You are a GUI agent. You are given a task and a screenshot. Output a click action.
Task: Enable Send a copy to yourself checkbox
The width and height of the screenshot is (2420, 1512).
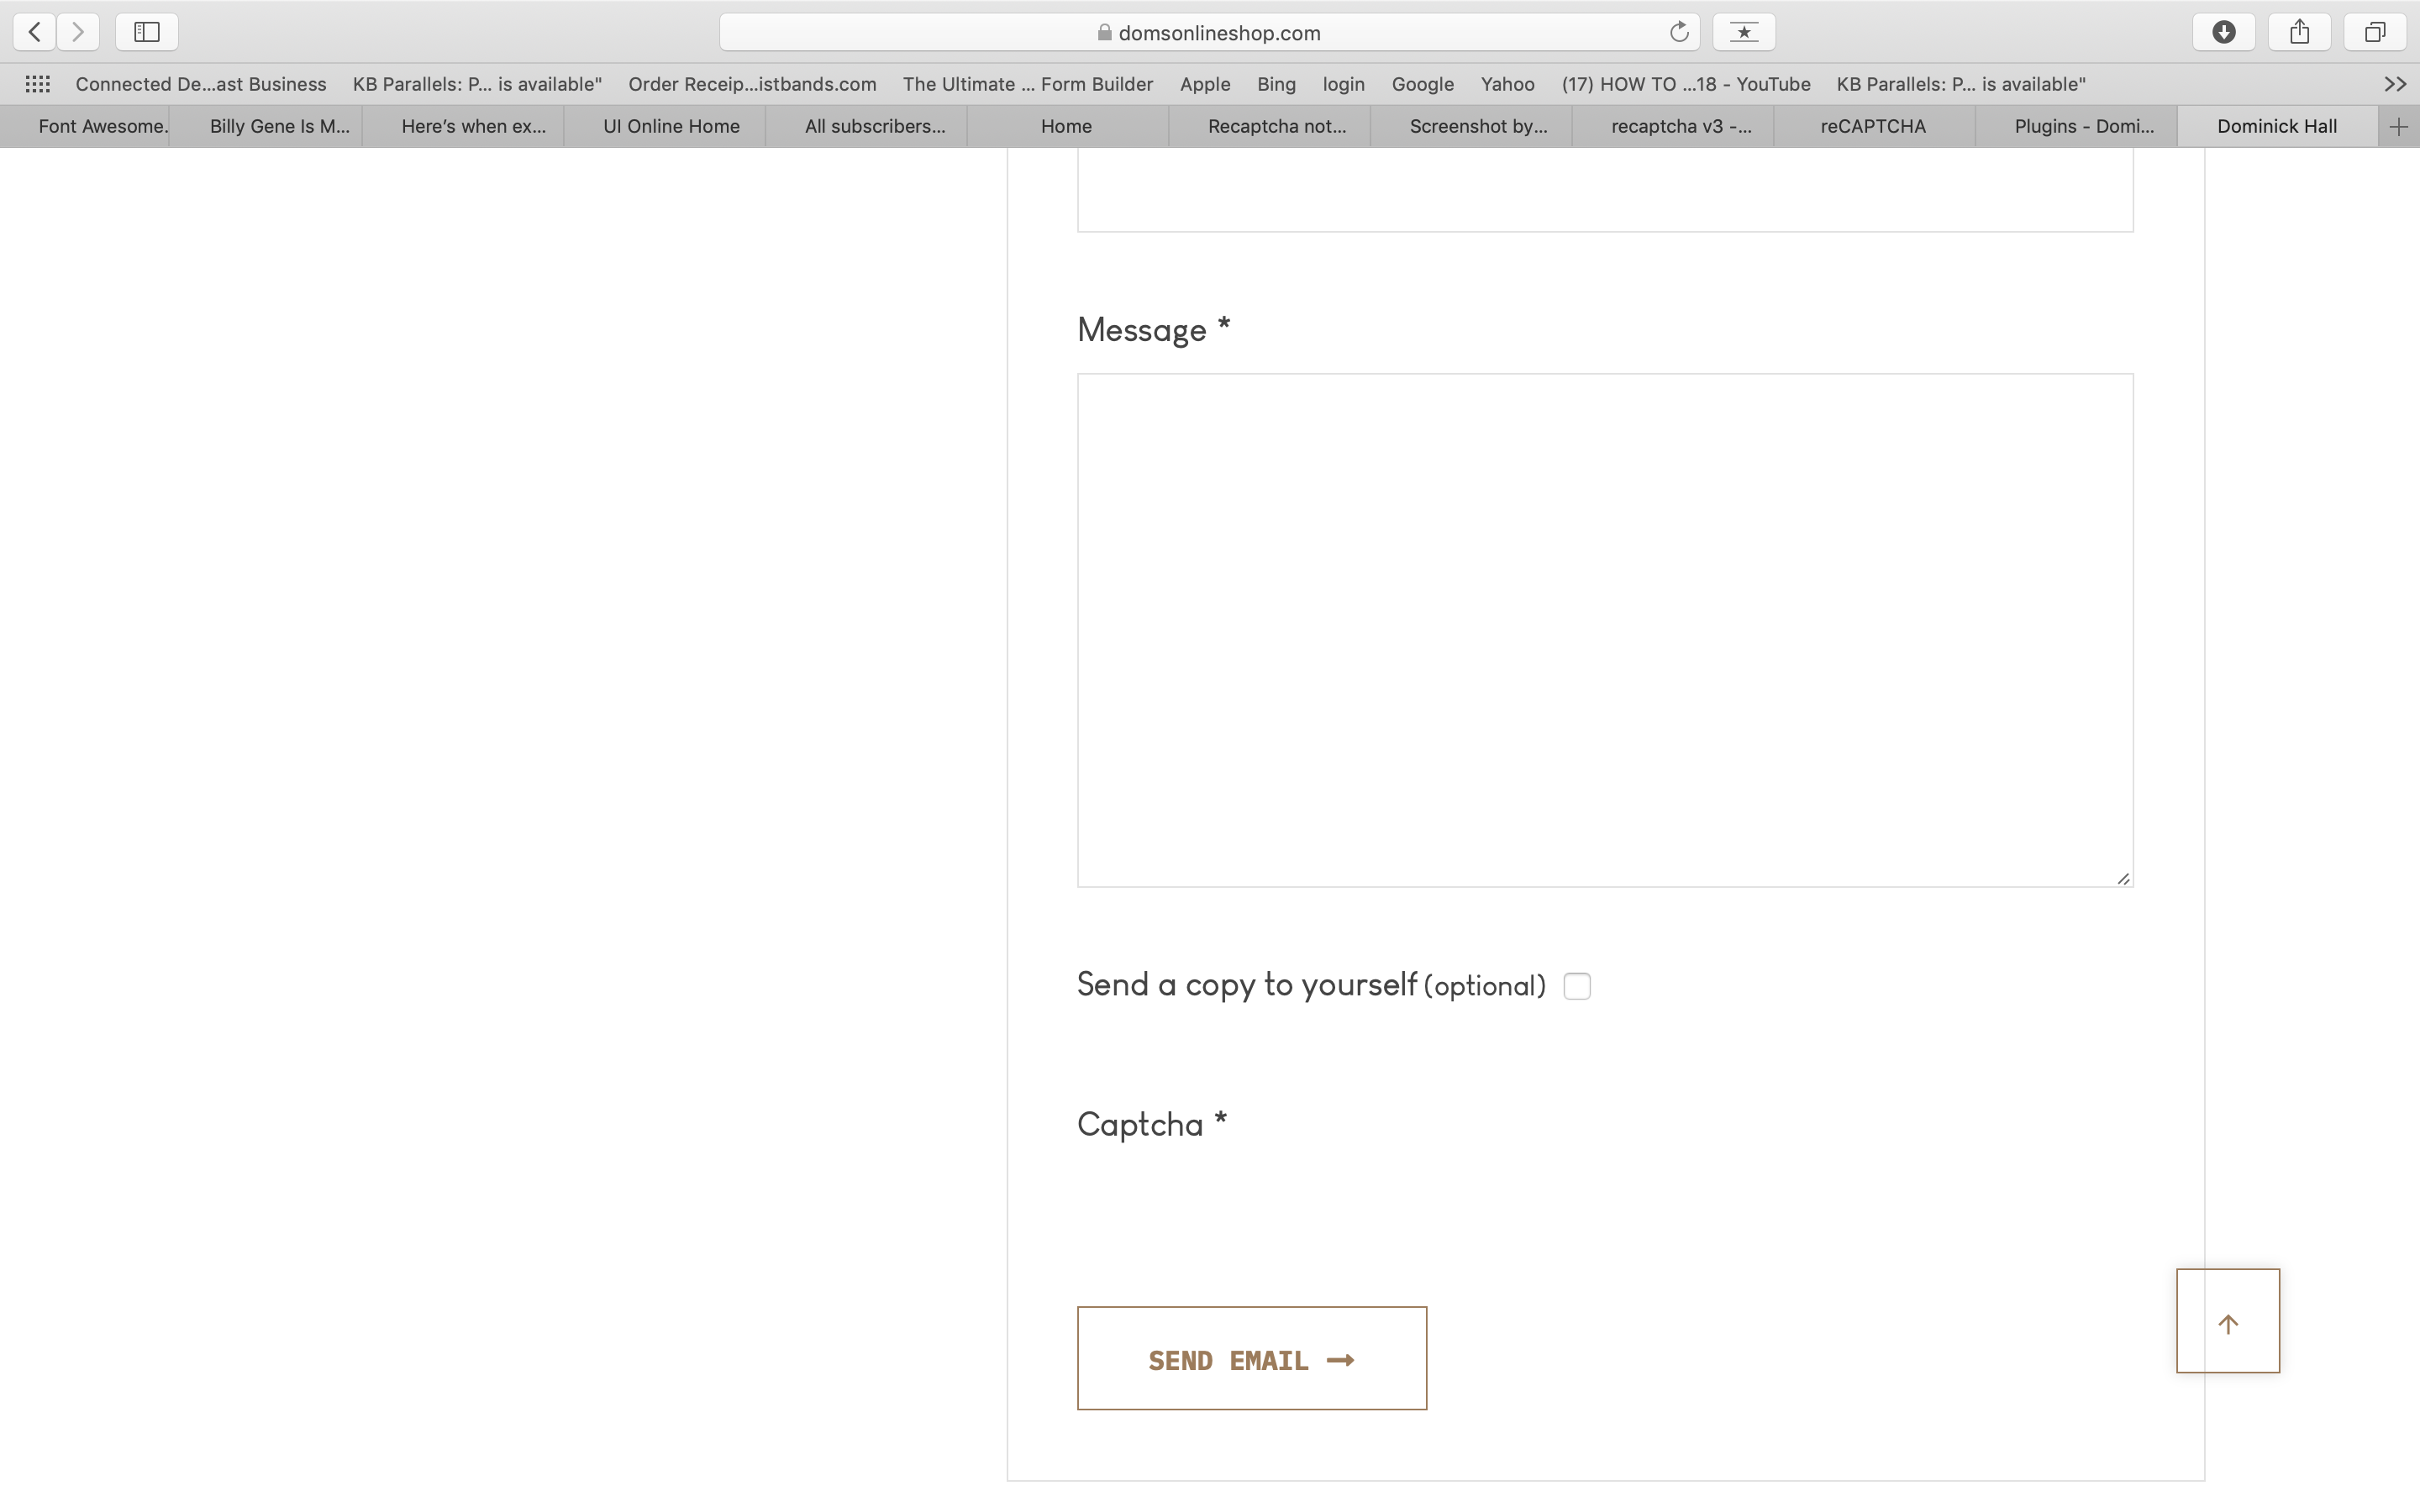click(1576, 986)
